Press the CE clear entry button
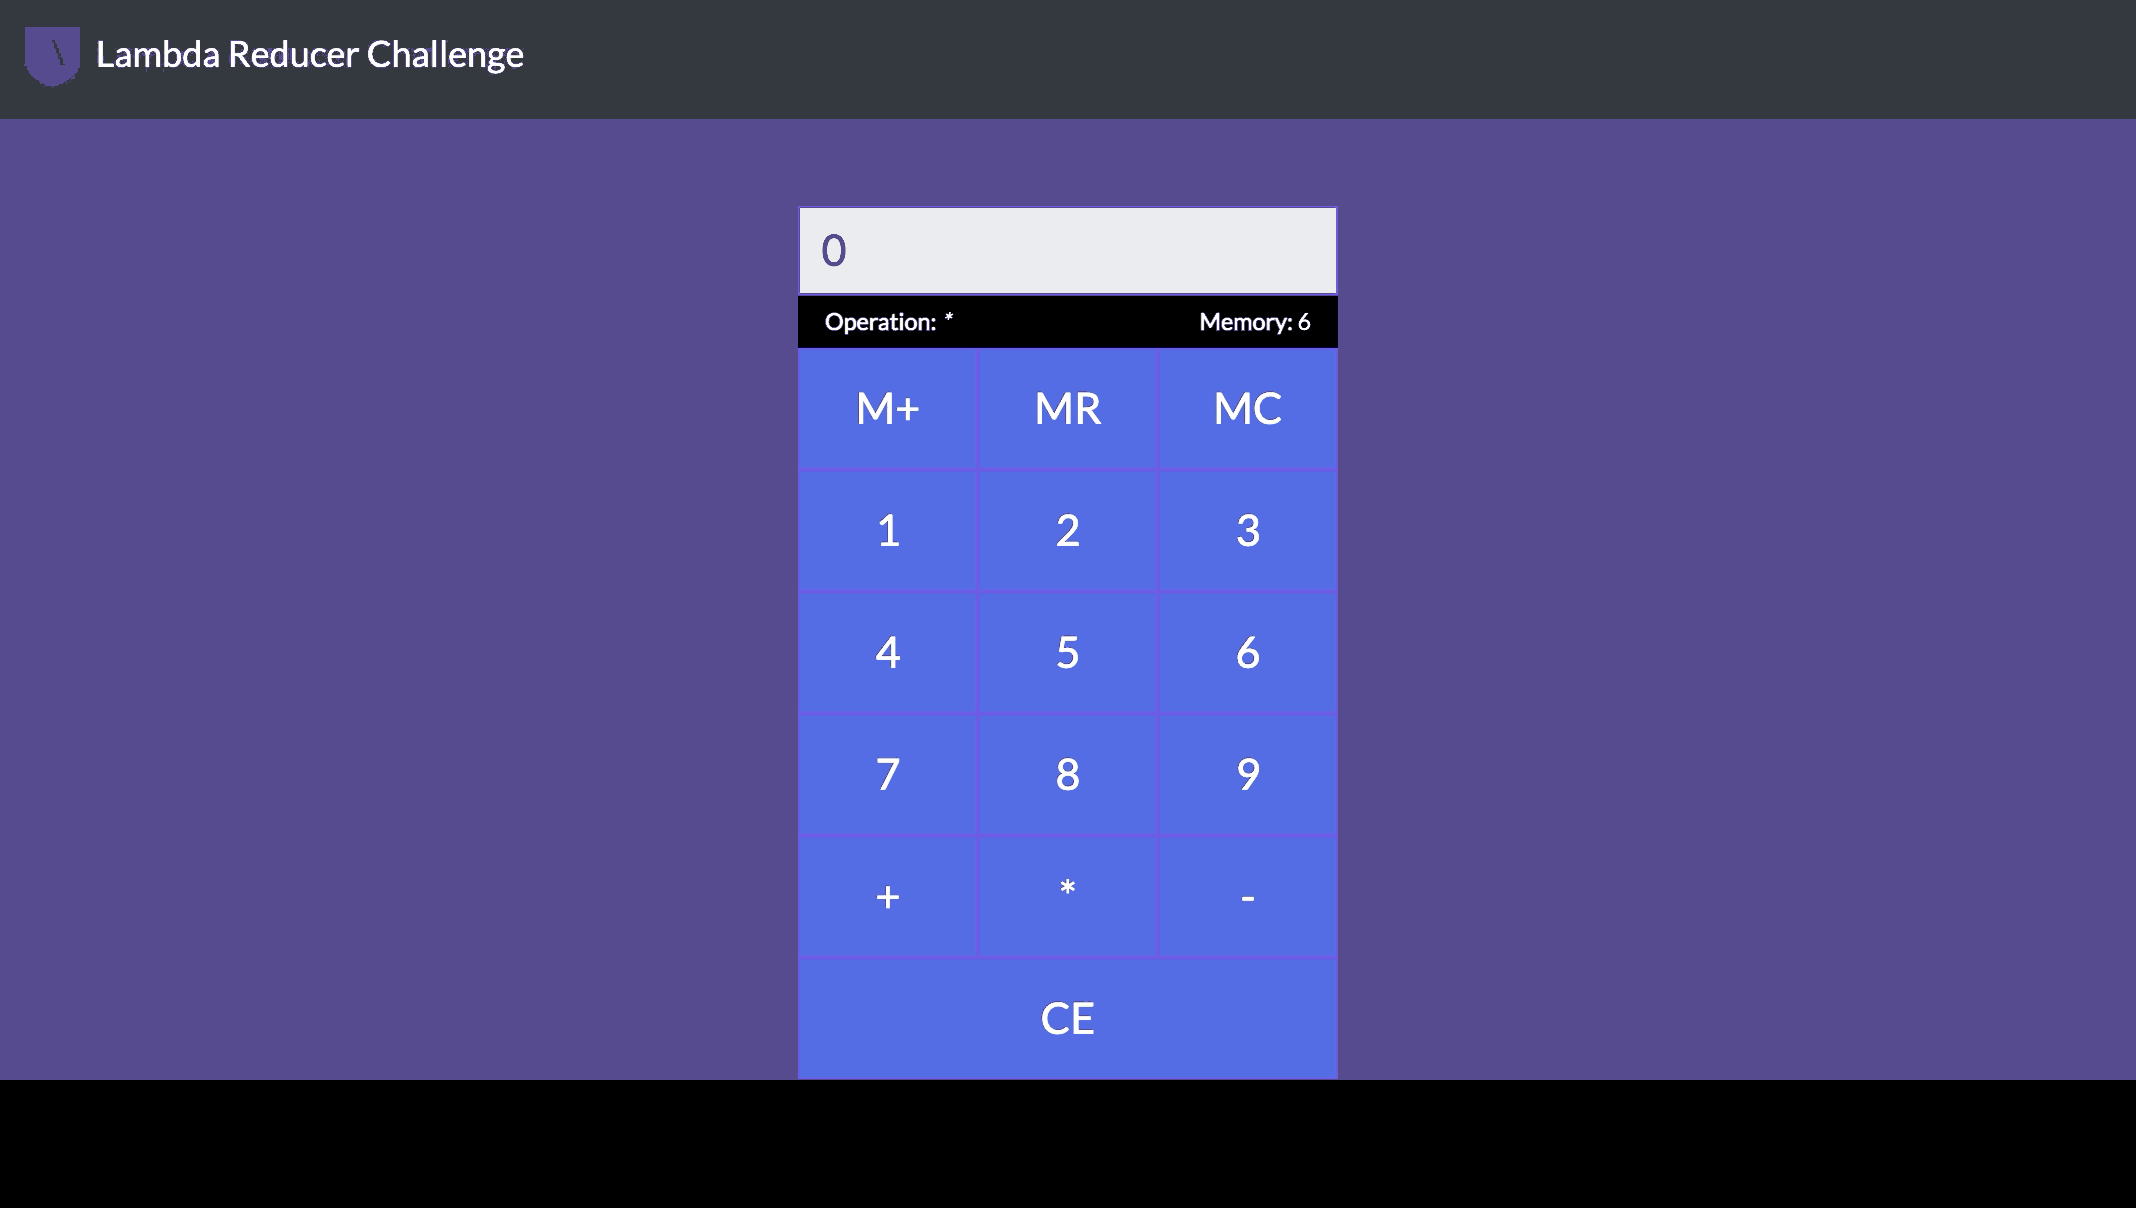This screenshot has width=2136, height=1208. tap(1067, 1019)
